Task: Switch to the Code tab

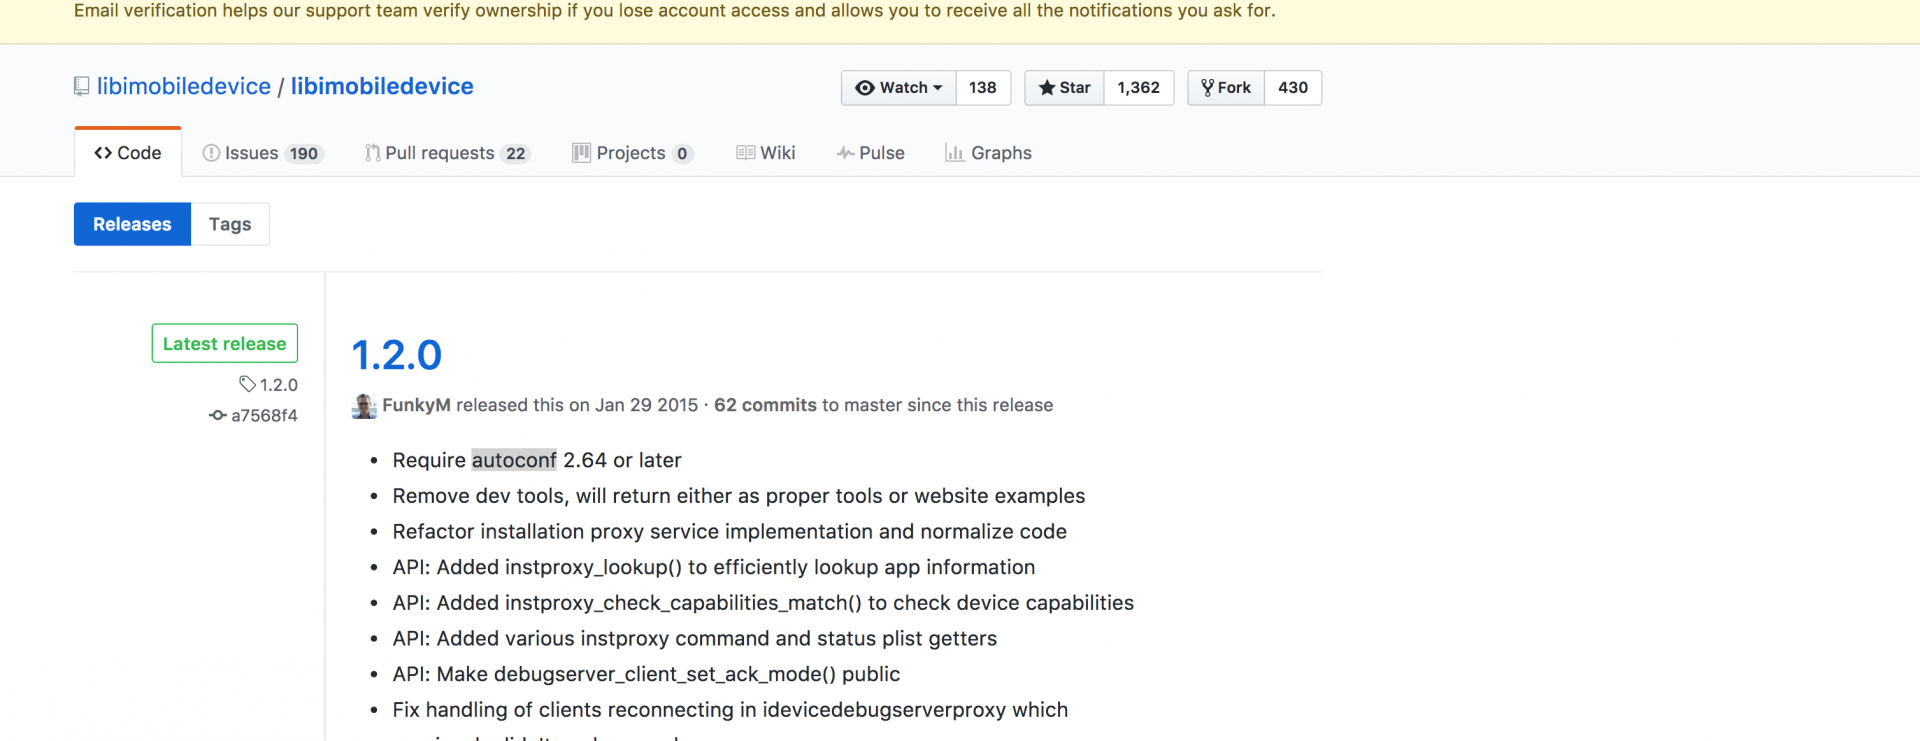Action: point(128,153)
